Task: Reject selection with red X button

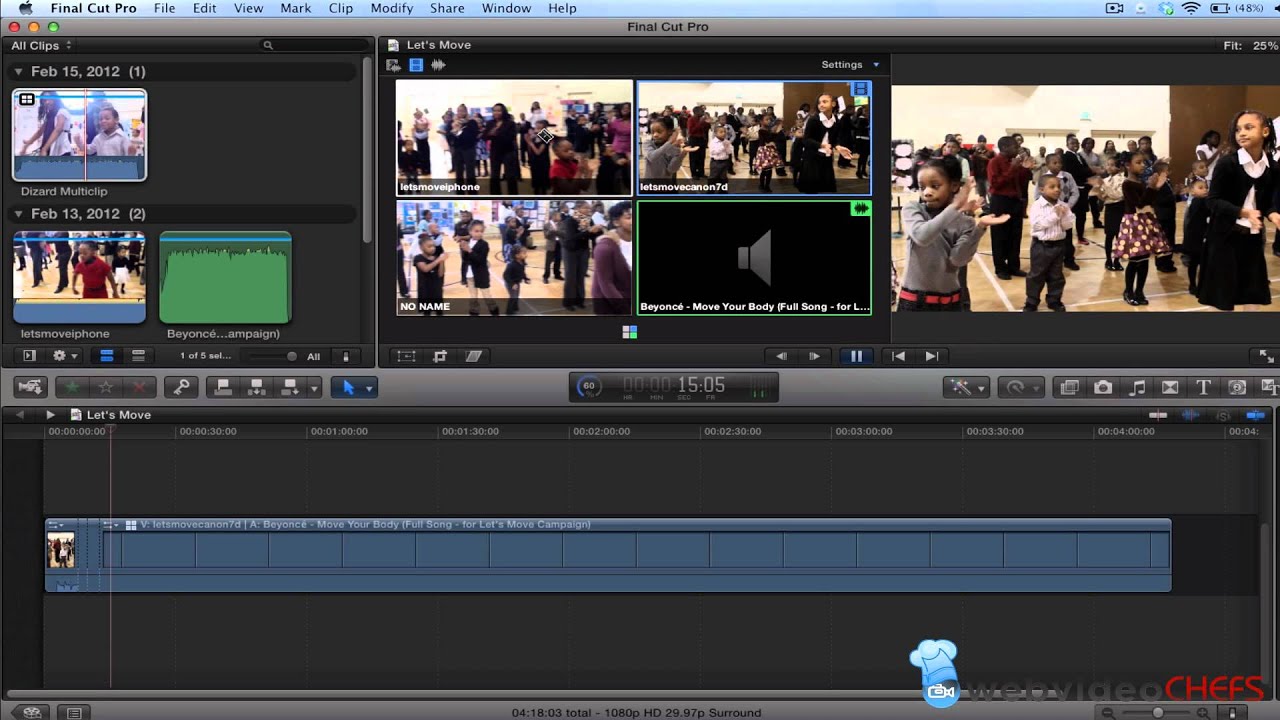Action: [x=139, y=387]
